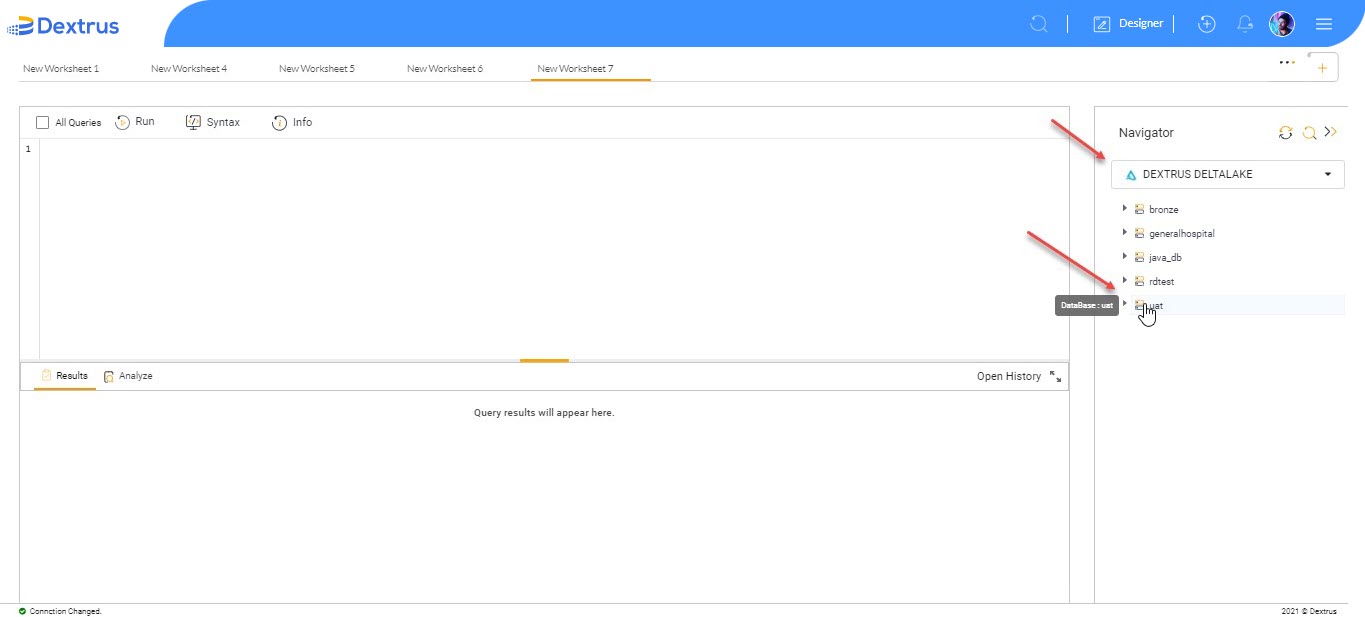Show more worksheets via ellipsis

tap(1287, 62)
